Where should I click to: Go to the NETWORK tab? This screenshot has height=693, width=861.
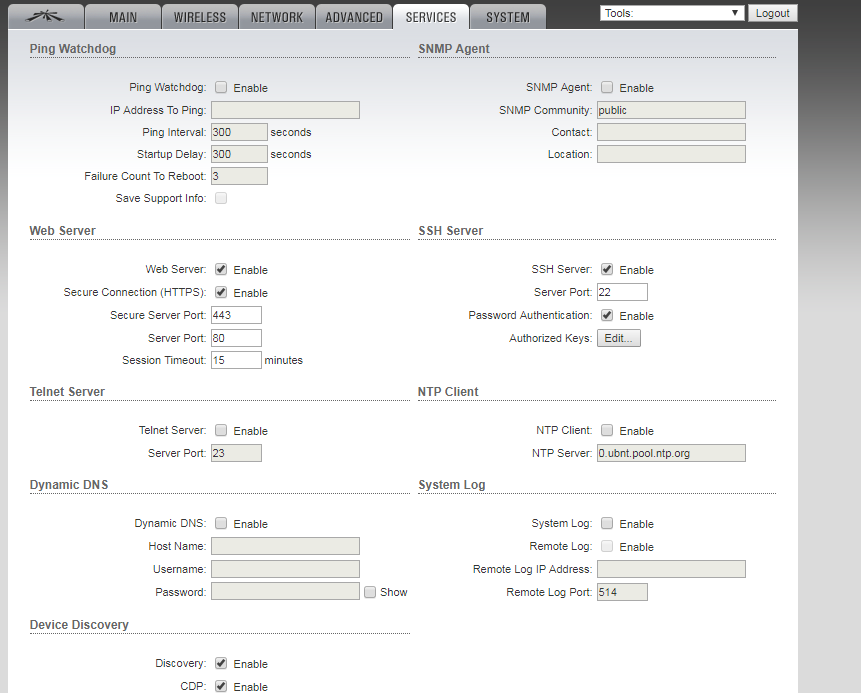tap(277, 17)
